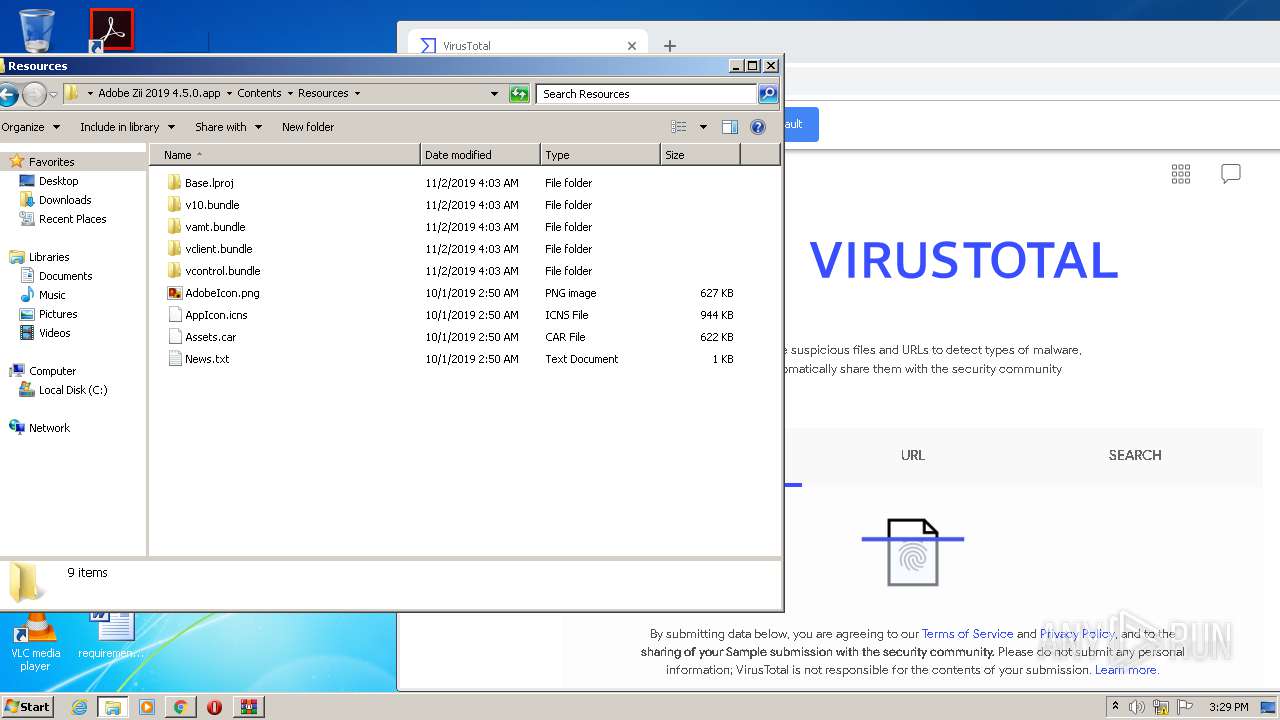Open the Pictures library
Viewport: 1280px width, 720px height.
pos(58,314)
